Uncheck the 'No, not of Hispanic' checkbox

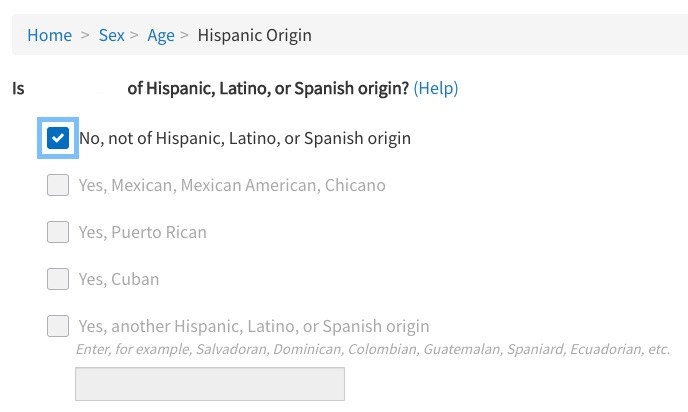(58, 138)
